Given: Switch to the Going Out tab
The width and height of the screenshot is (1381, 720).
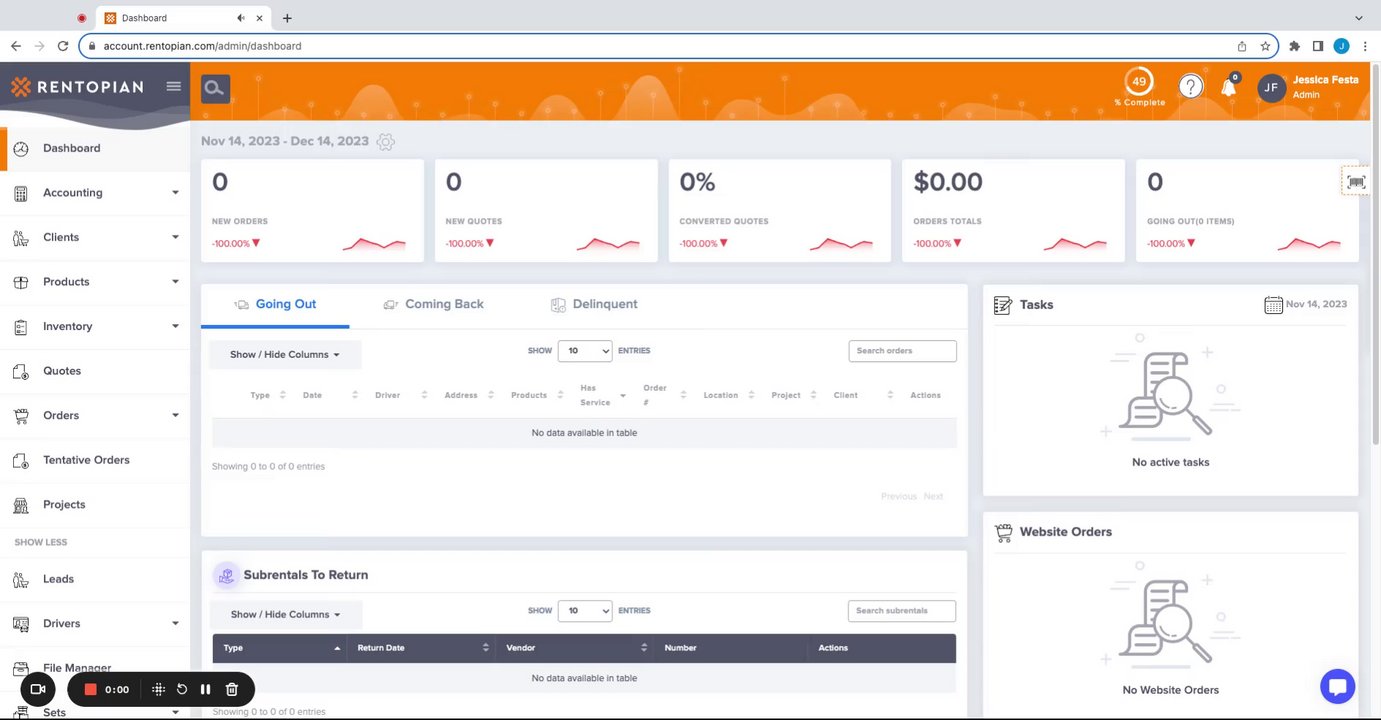Looking at the screenshot, I should [x=275, y=305].
